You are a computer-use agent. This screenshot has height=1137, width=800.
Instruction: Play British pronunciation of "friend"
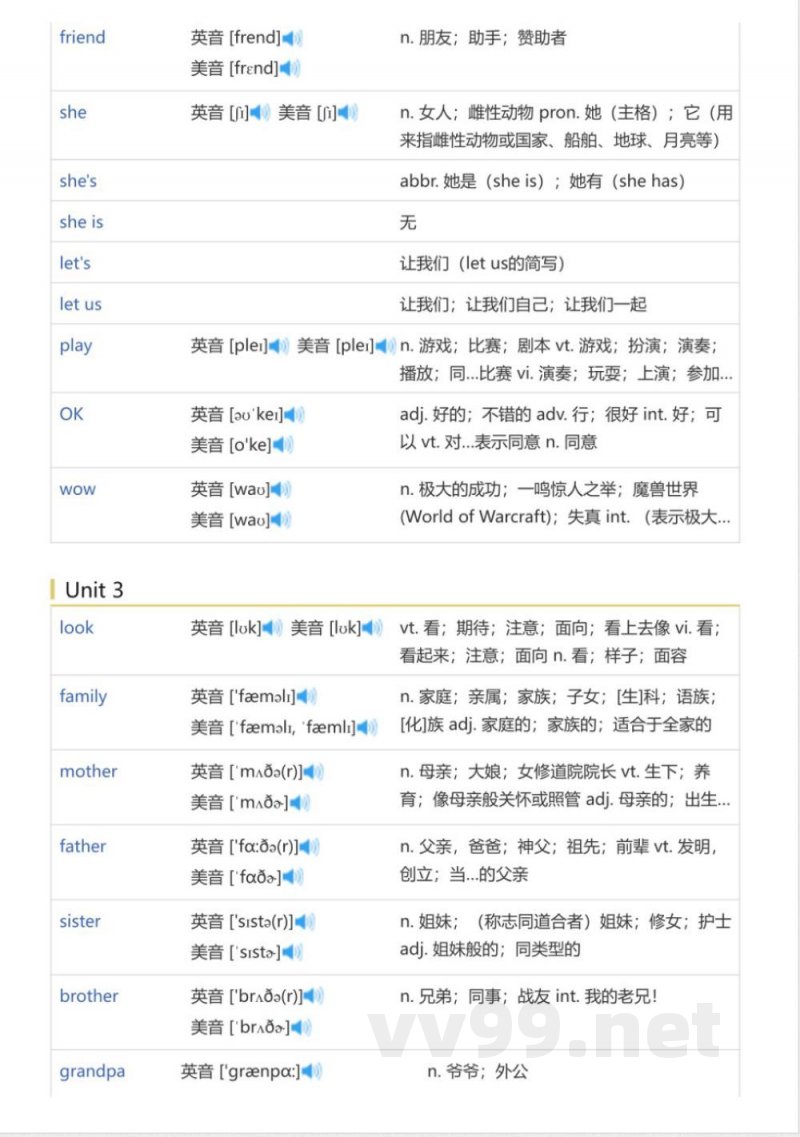click(288, 37)
